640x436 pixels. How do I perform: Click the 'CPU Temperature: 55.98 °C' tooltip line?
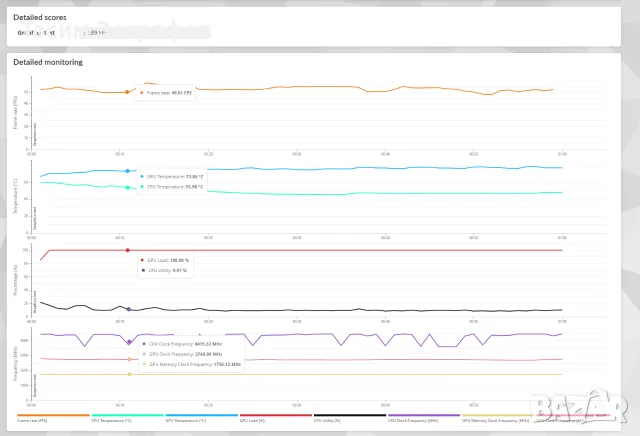(171, 187)
